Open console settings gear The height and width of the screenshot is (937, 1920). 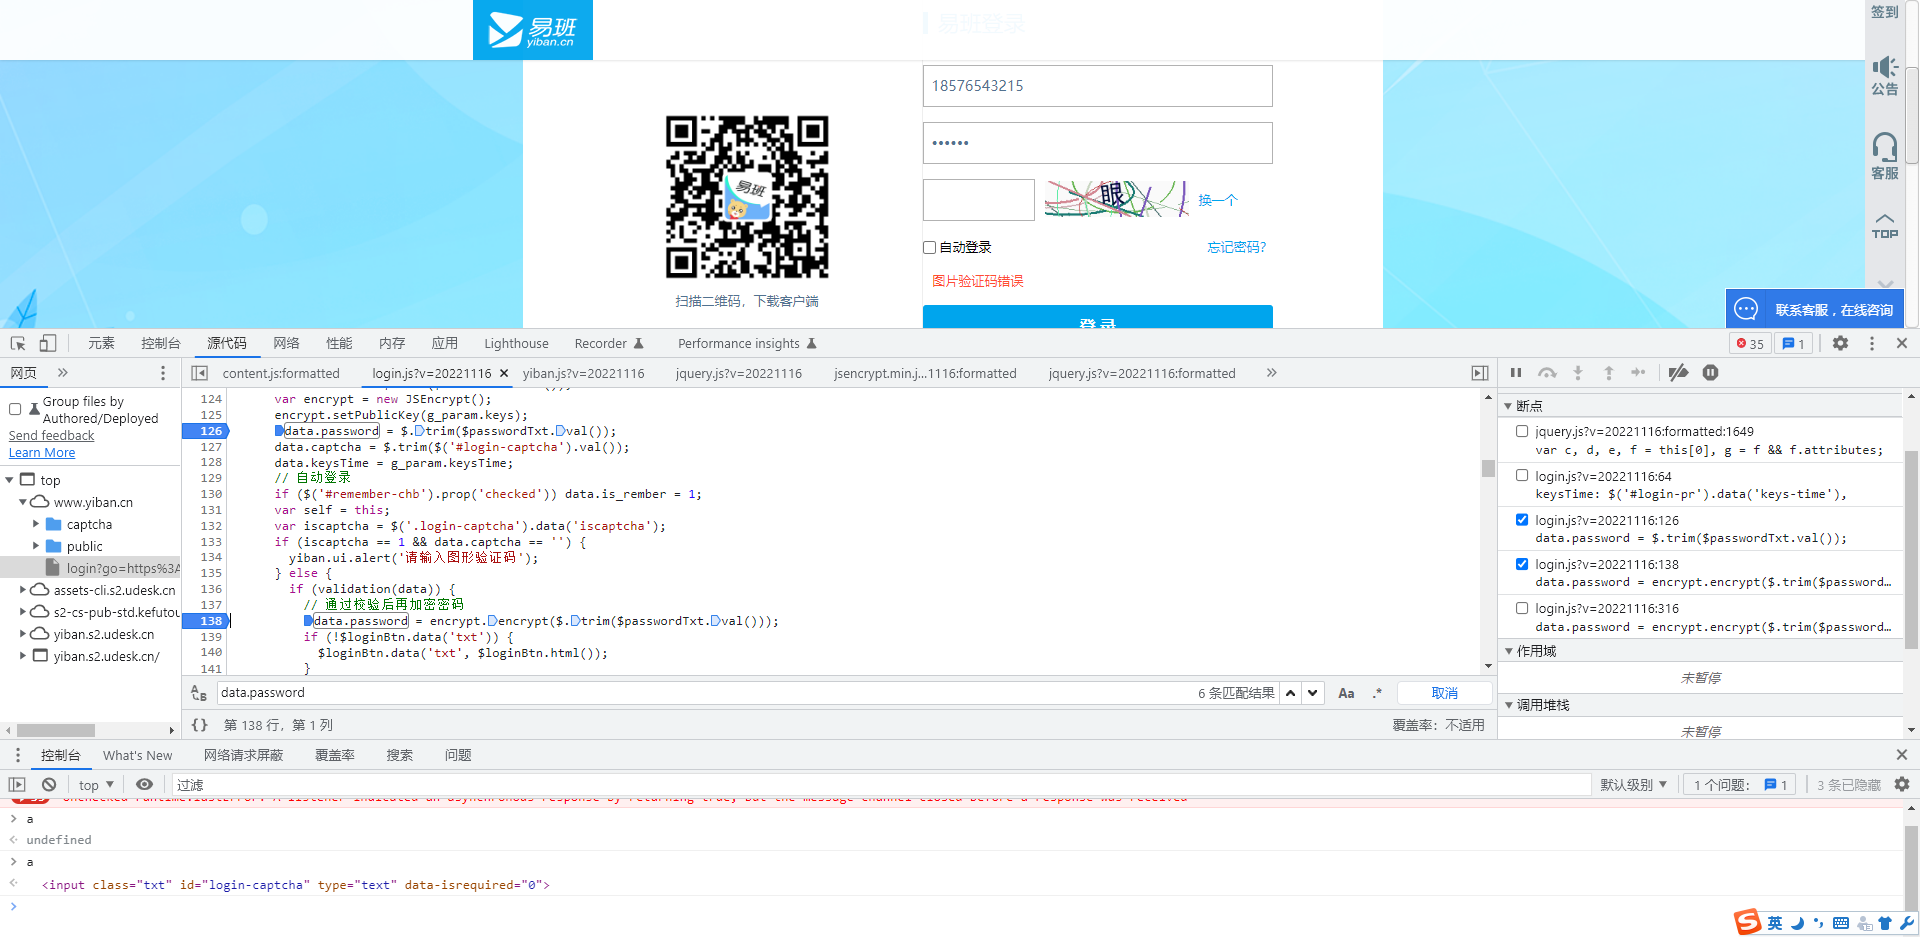1902,785
